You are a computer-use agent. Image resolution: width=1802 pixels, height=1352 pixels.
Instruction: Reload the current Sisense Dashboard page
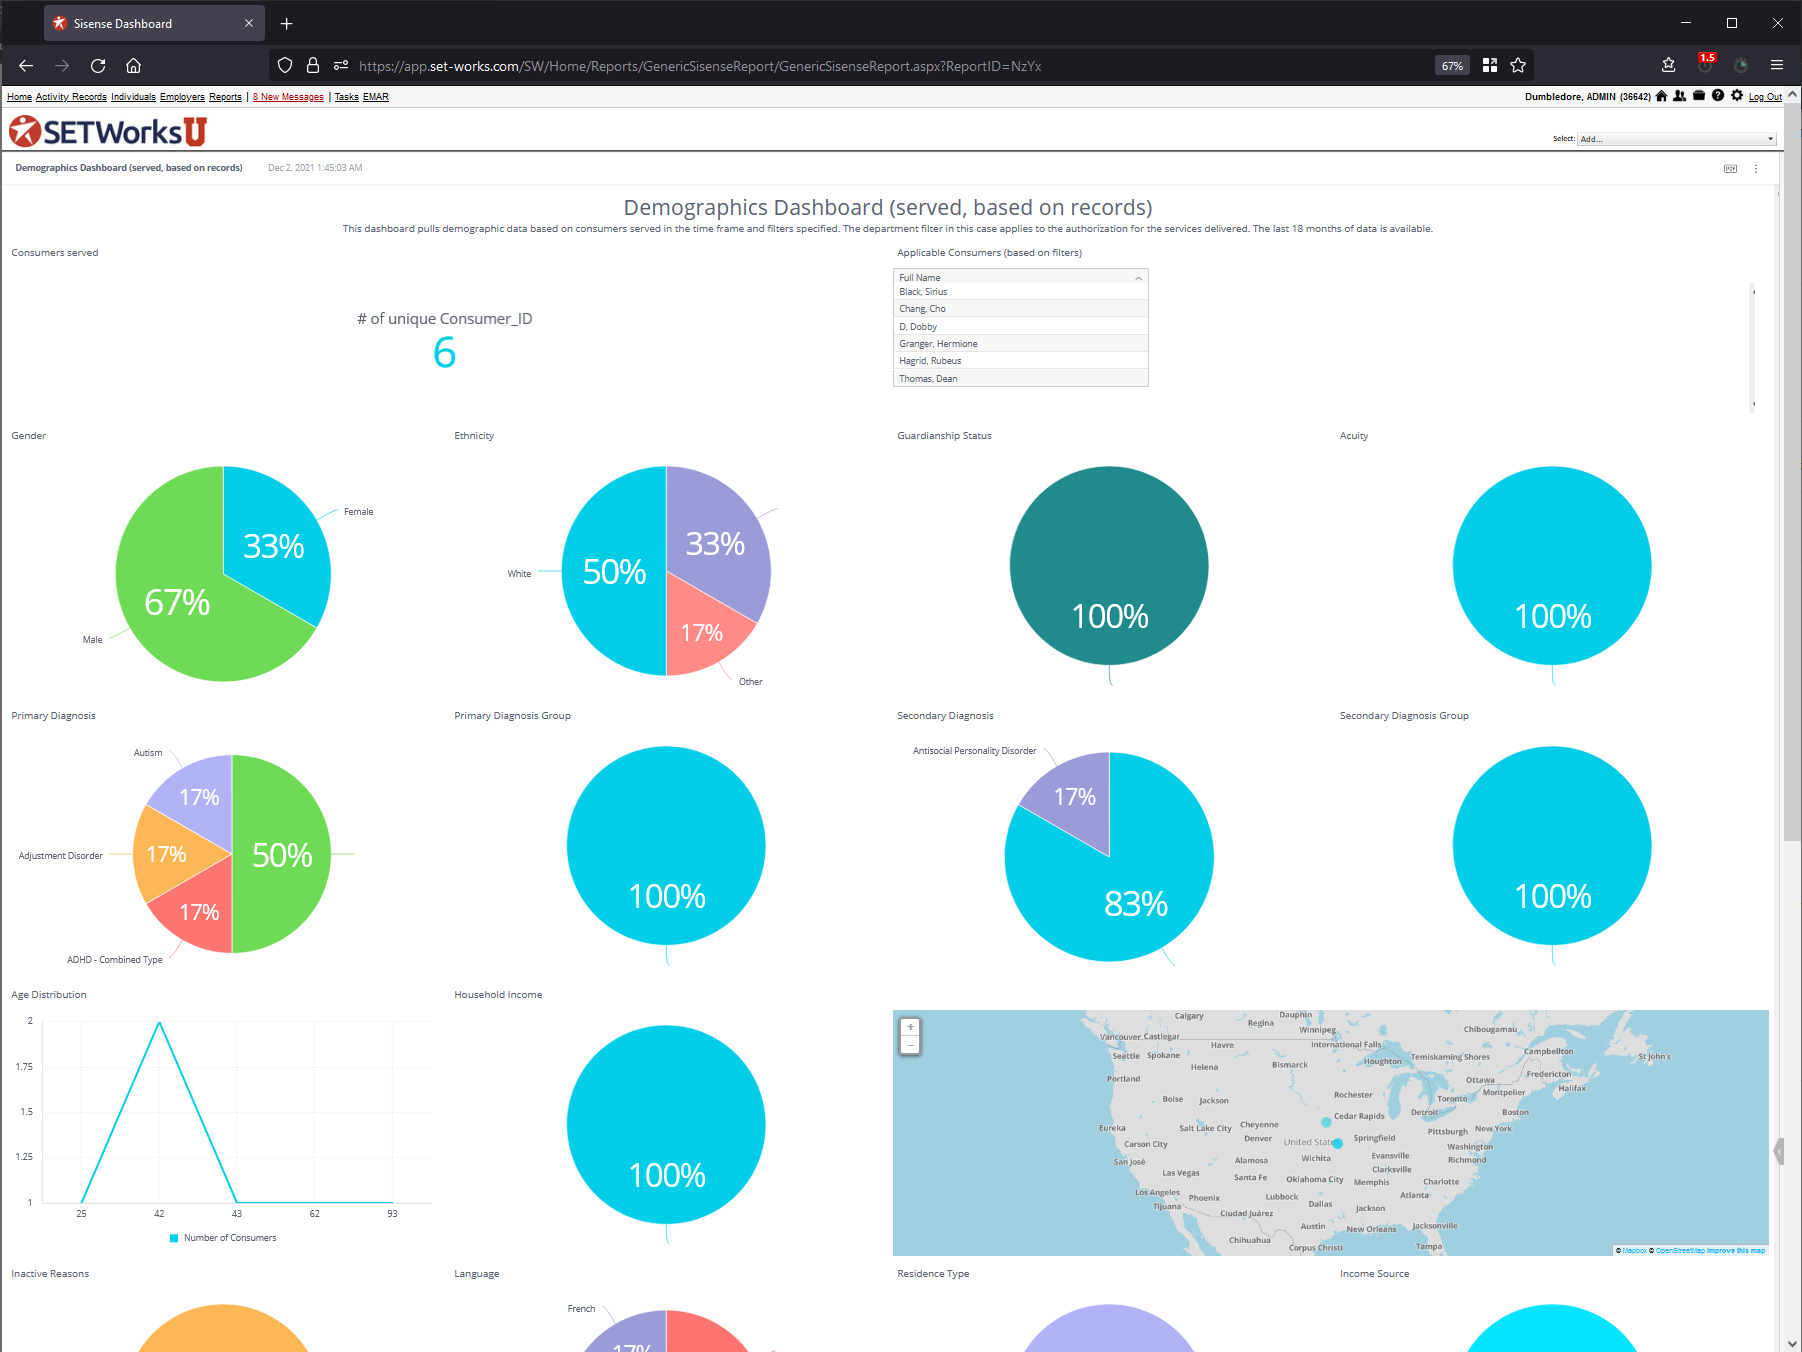pos(98,66)
